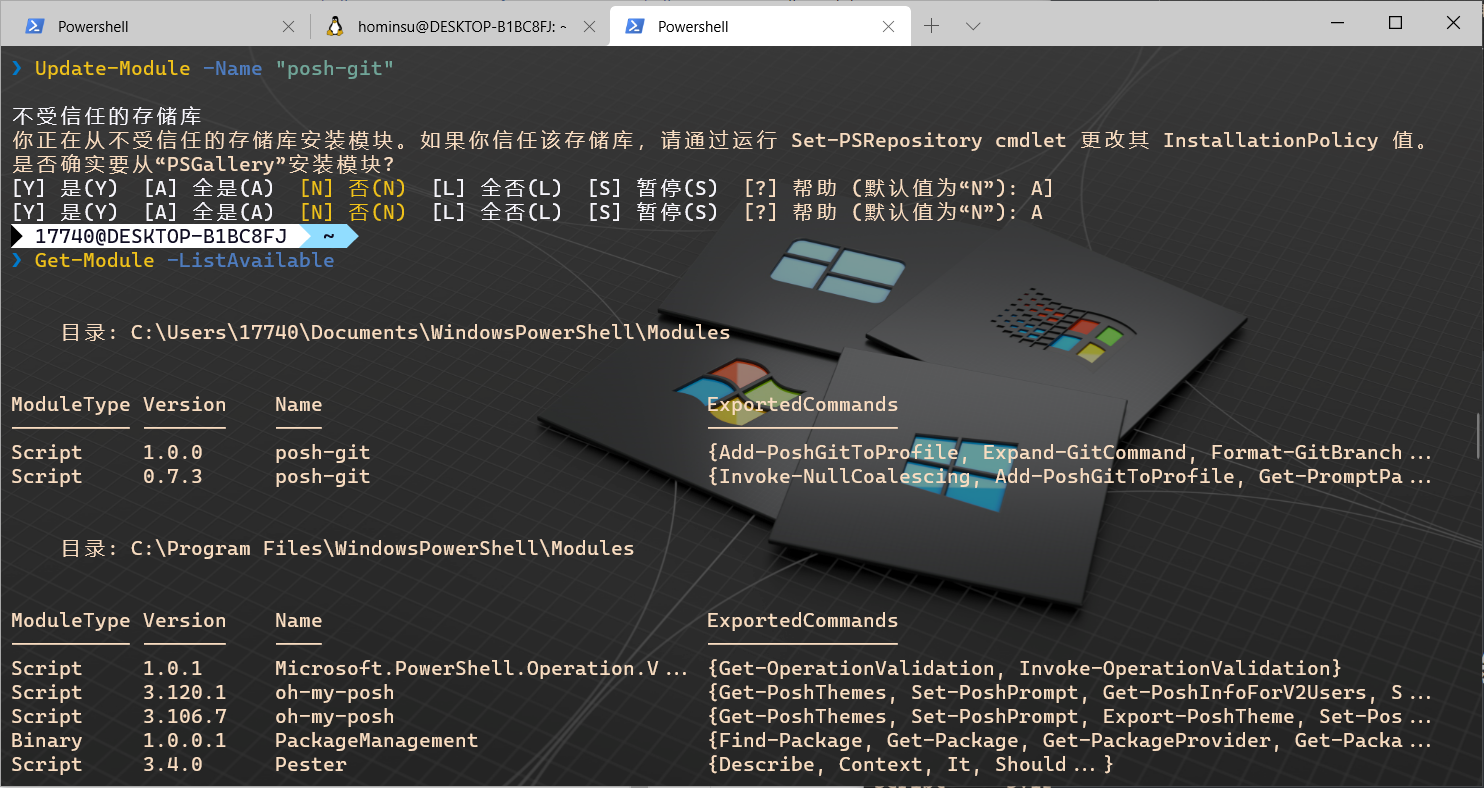Open a new terminal tab with the plus icon
Image resolution: width=1484 pixels, height=788 pixels.
pos(933,25)
